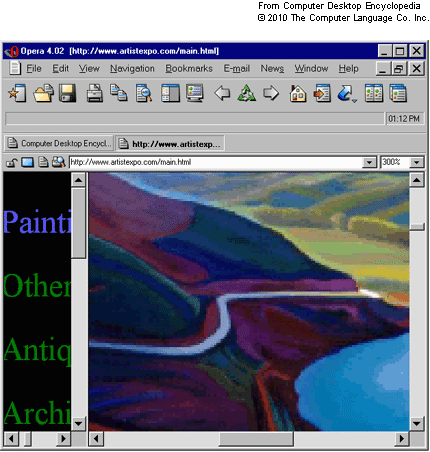Open a file with the folder icon

pos(43,93)
